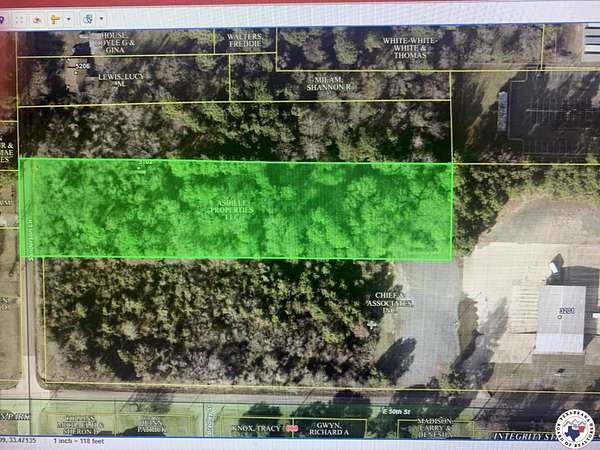Expand the dropdown arrow beside the measure tool

pyautogui.click(x=68, y=18)
